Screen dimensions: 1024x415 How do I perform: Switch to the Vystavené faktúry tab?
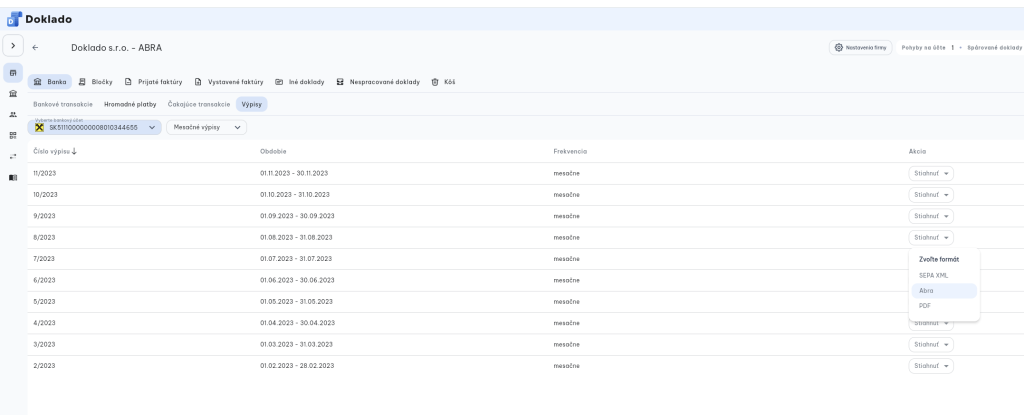tap(229, 82)
